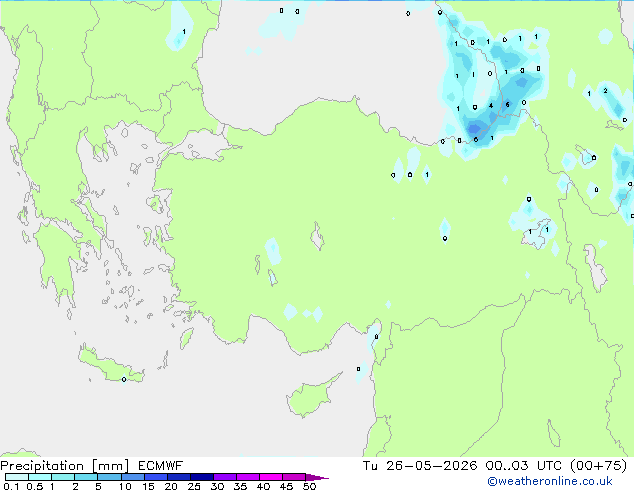The image size is (634, 490).
Task: Click the 15–20 mm royal blue legend swatch
Action: pyautogui.click(x=156, y=477)
